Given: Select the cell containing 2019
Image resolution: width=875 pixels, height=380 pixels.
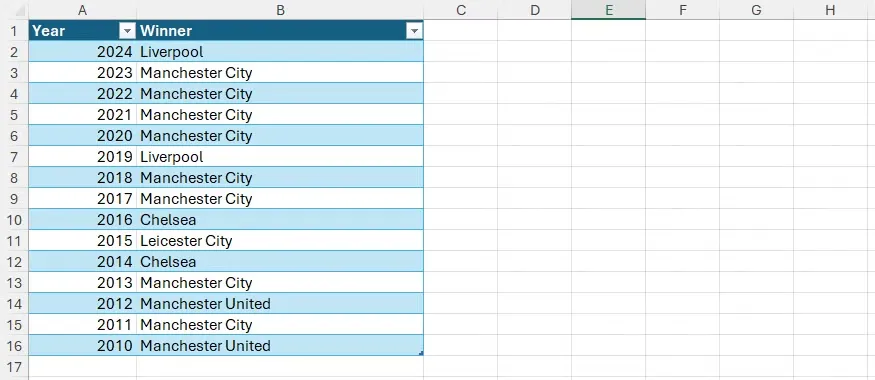Looking at the screenshot, I should pyautogui.click(x=83, y=157).
